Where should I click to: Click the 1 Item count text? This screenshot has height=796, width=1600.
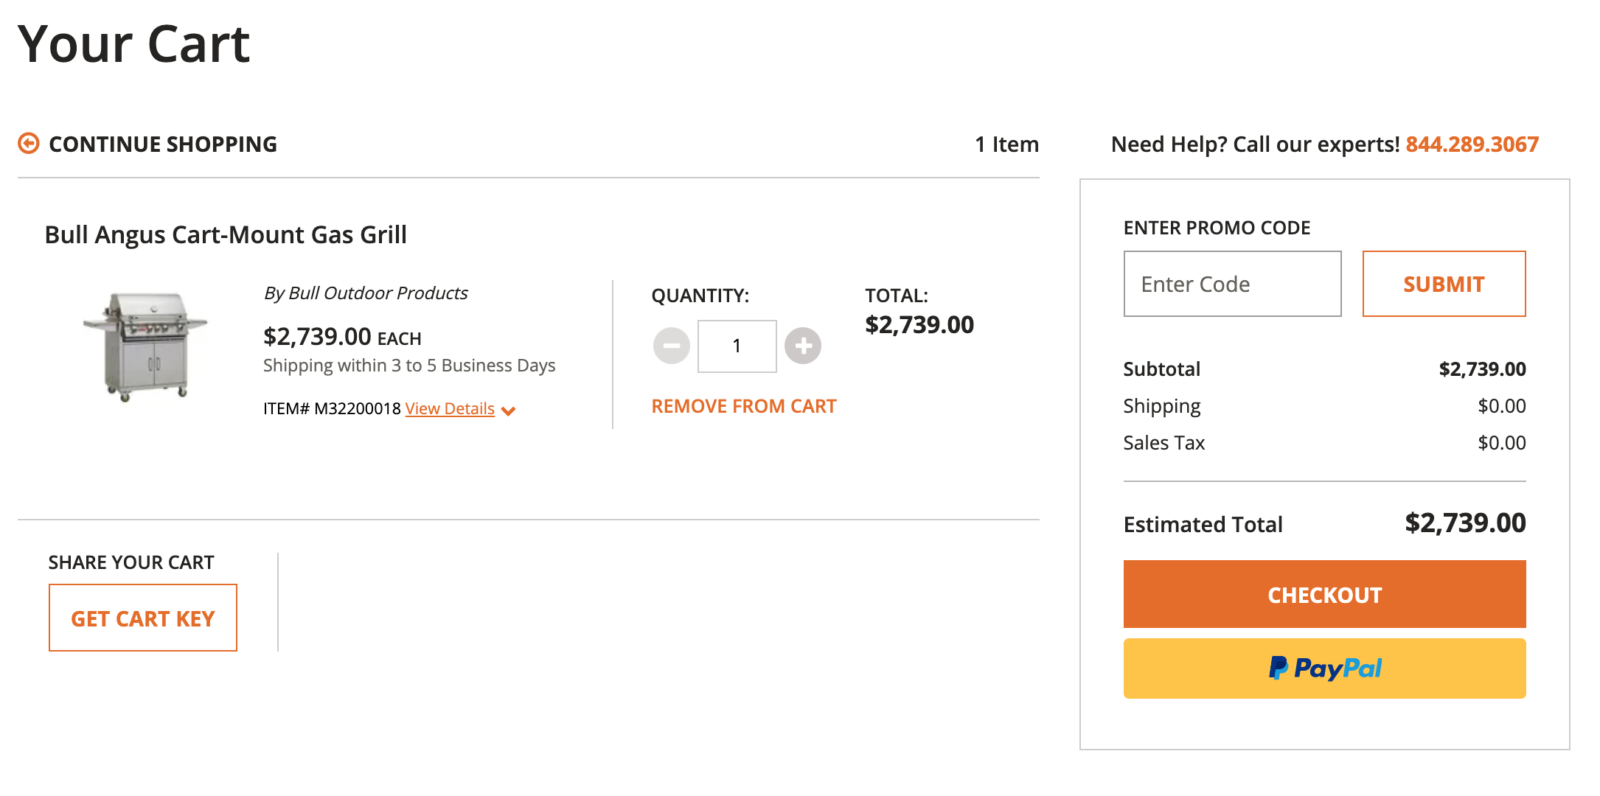(1007, 144)
